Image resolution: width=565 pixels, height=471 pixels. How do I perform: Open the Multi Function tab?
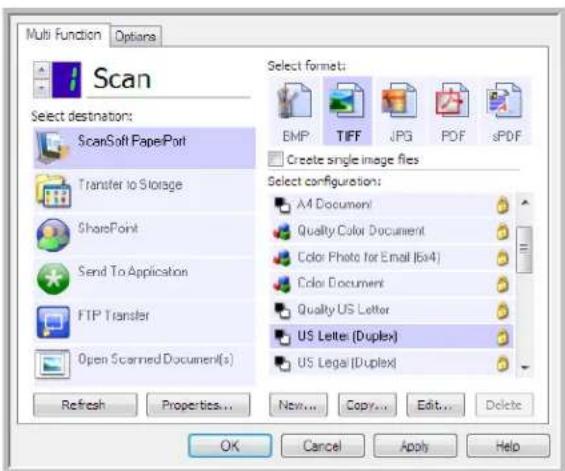(x=63, y=35)
